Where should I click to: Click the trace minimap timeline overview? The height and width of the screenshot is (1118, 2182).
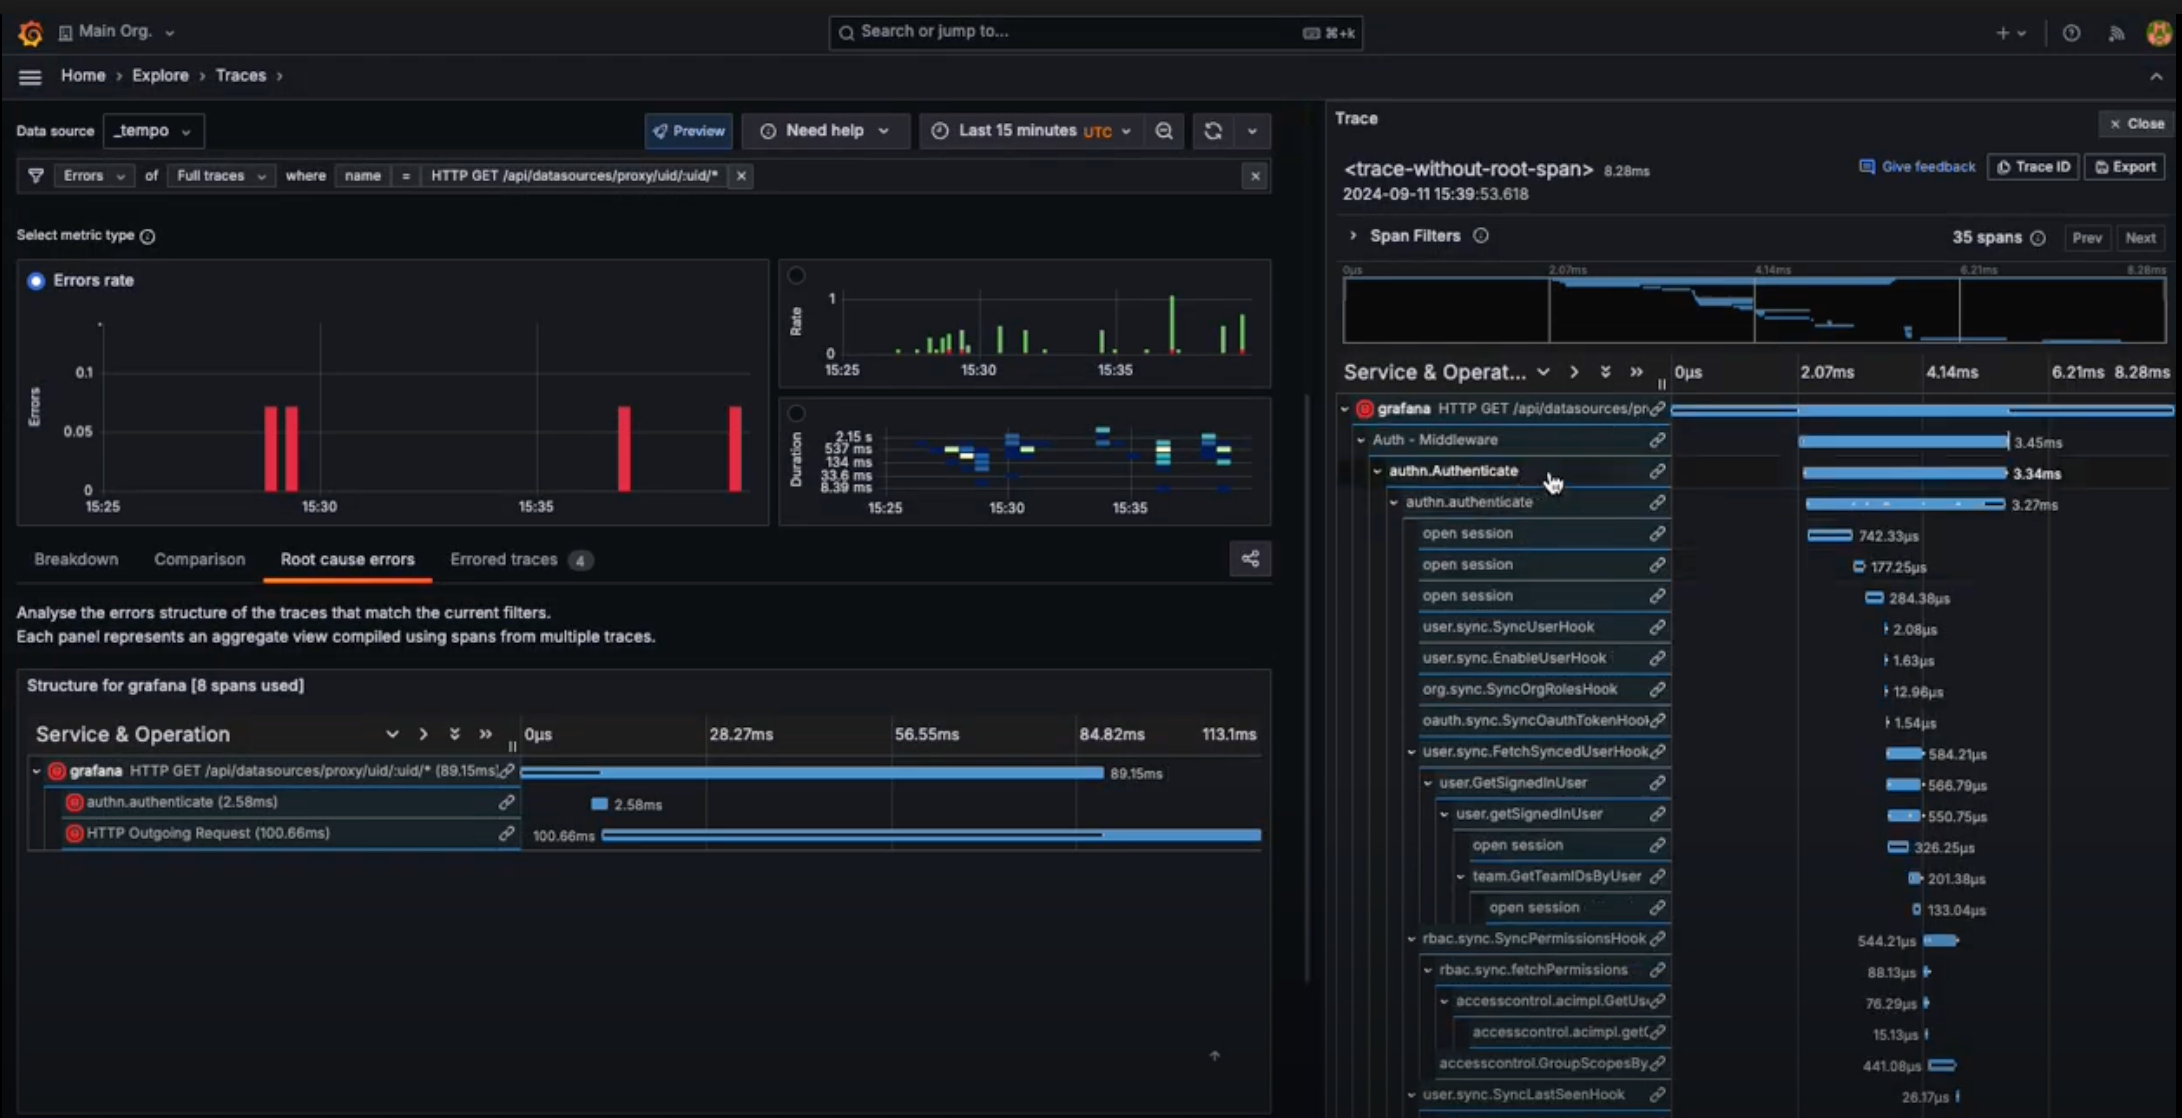(x=1754, y=310)
